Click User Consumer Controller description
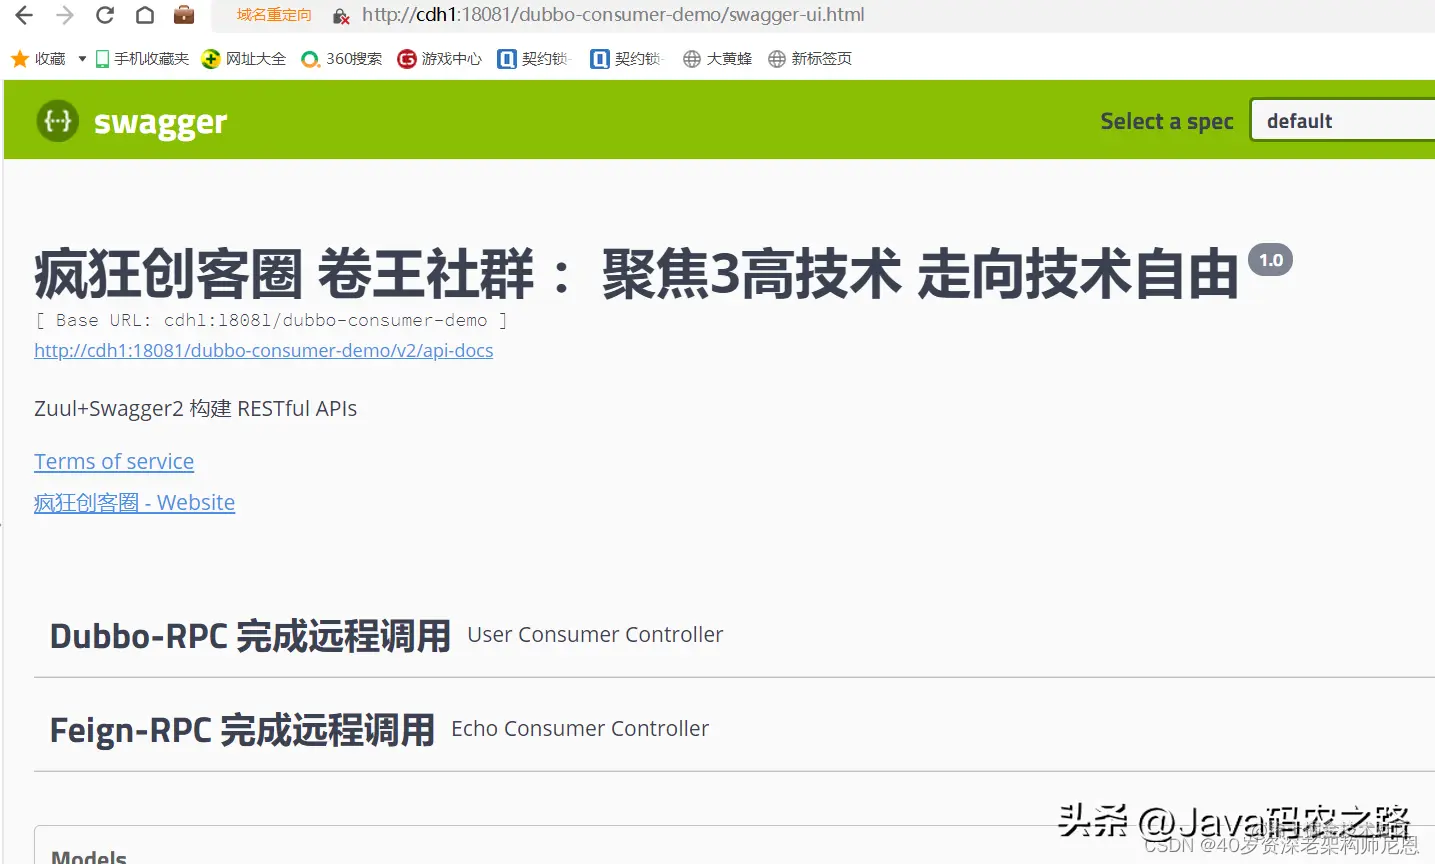 (x=595, y=634)
